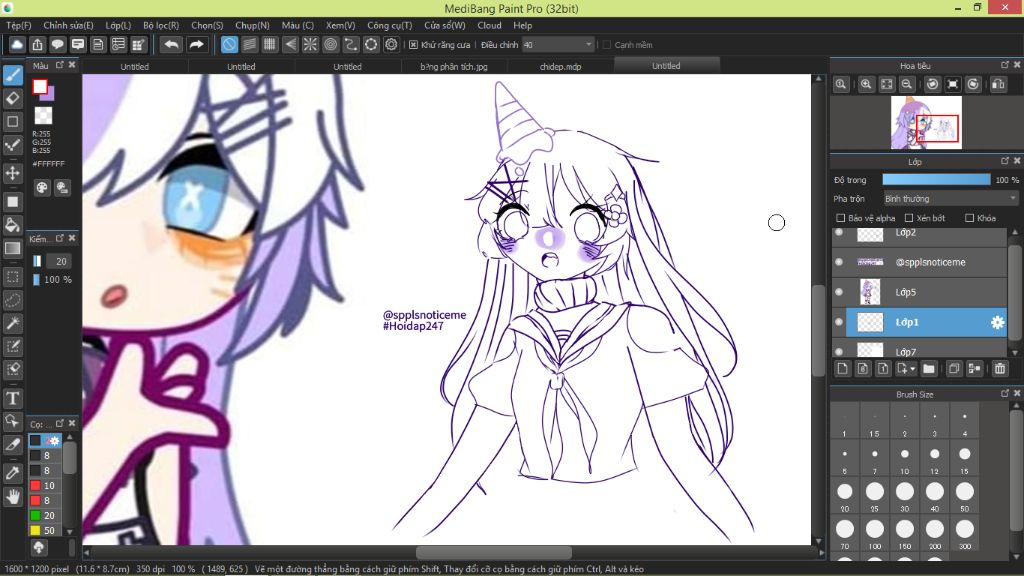Click the navigator preview thumbnail
This screenshot has height=576, width=1024.
coord(926,123)
